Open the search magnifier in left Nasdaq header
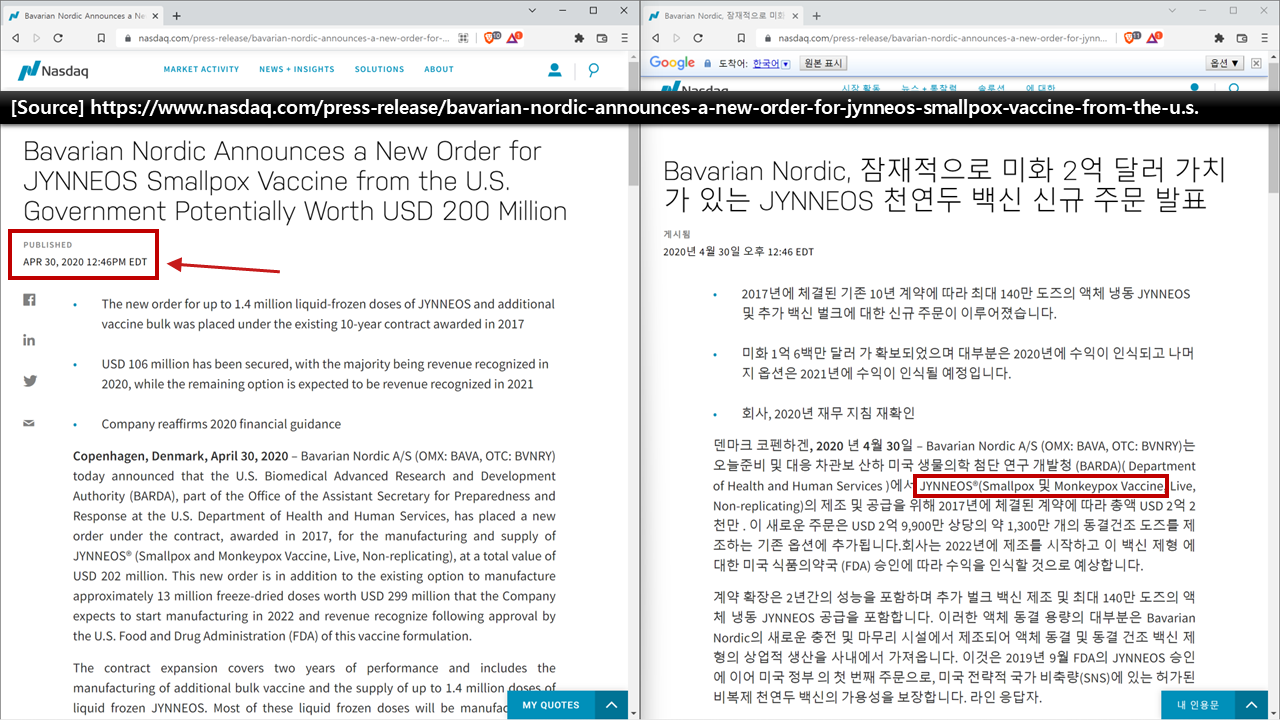The height and width of the screenshot is (720, 1280). 594,70
